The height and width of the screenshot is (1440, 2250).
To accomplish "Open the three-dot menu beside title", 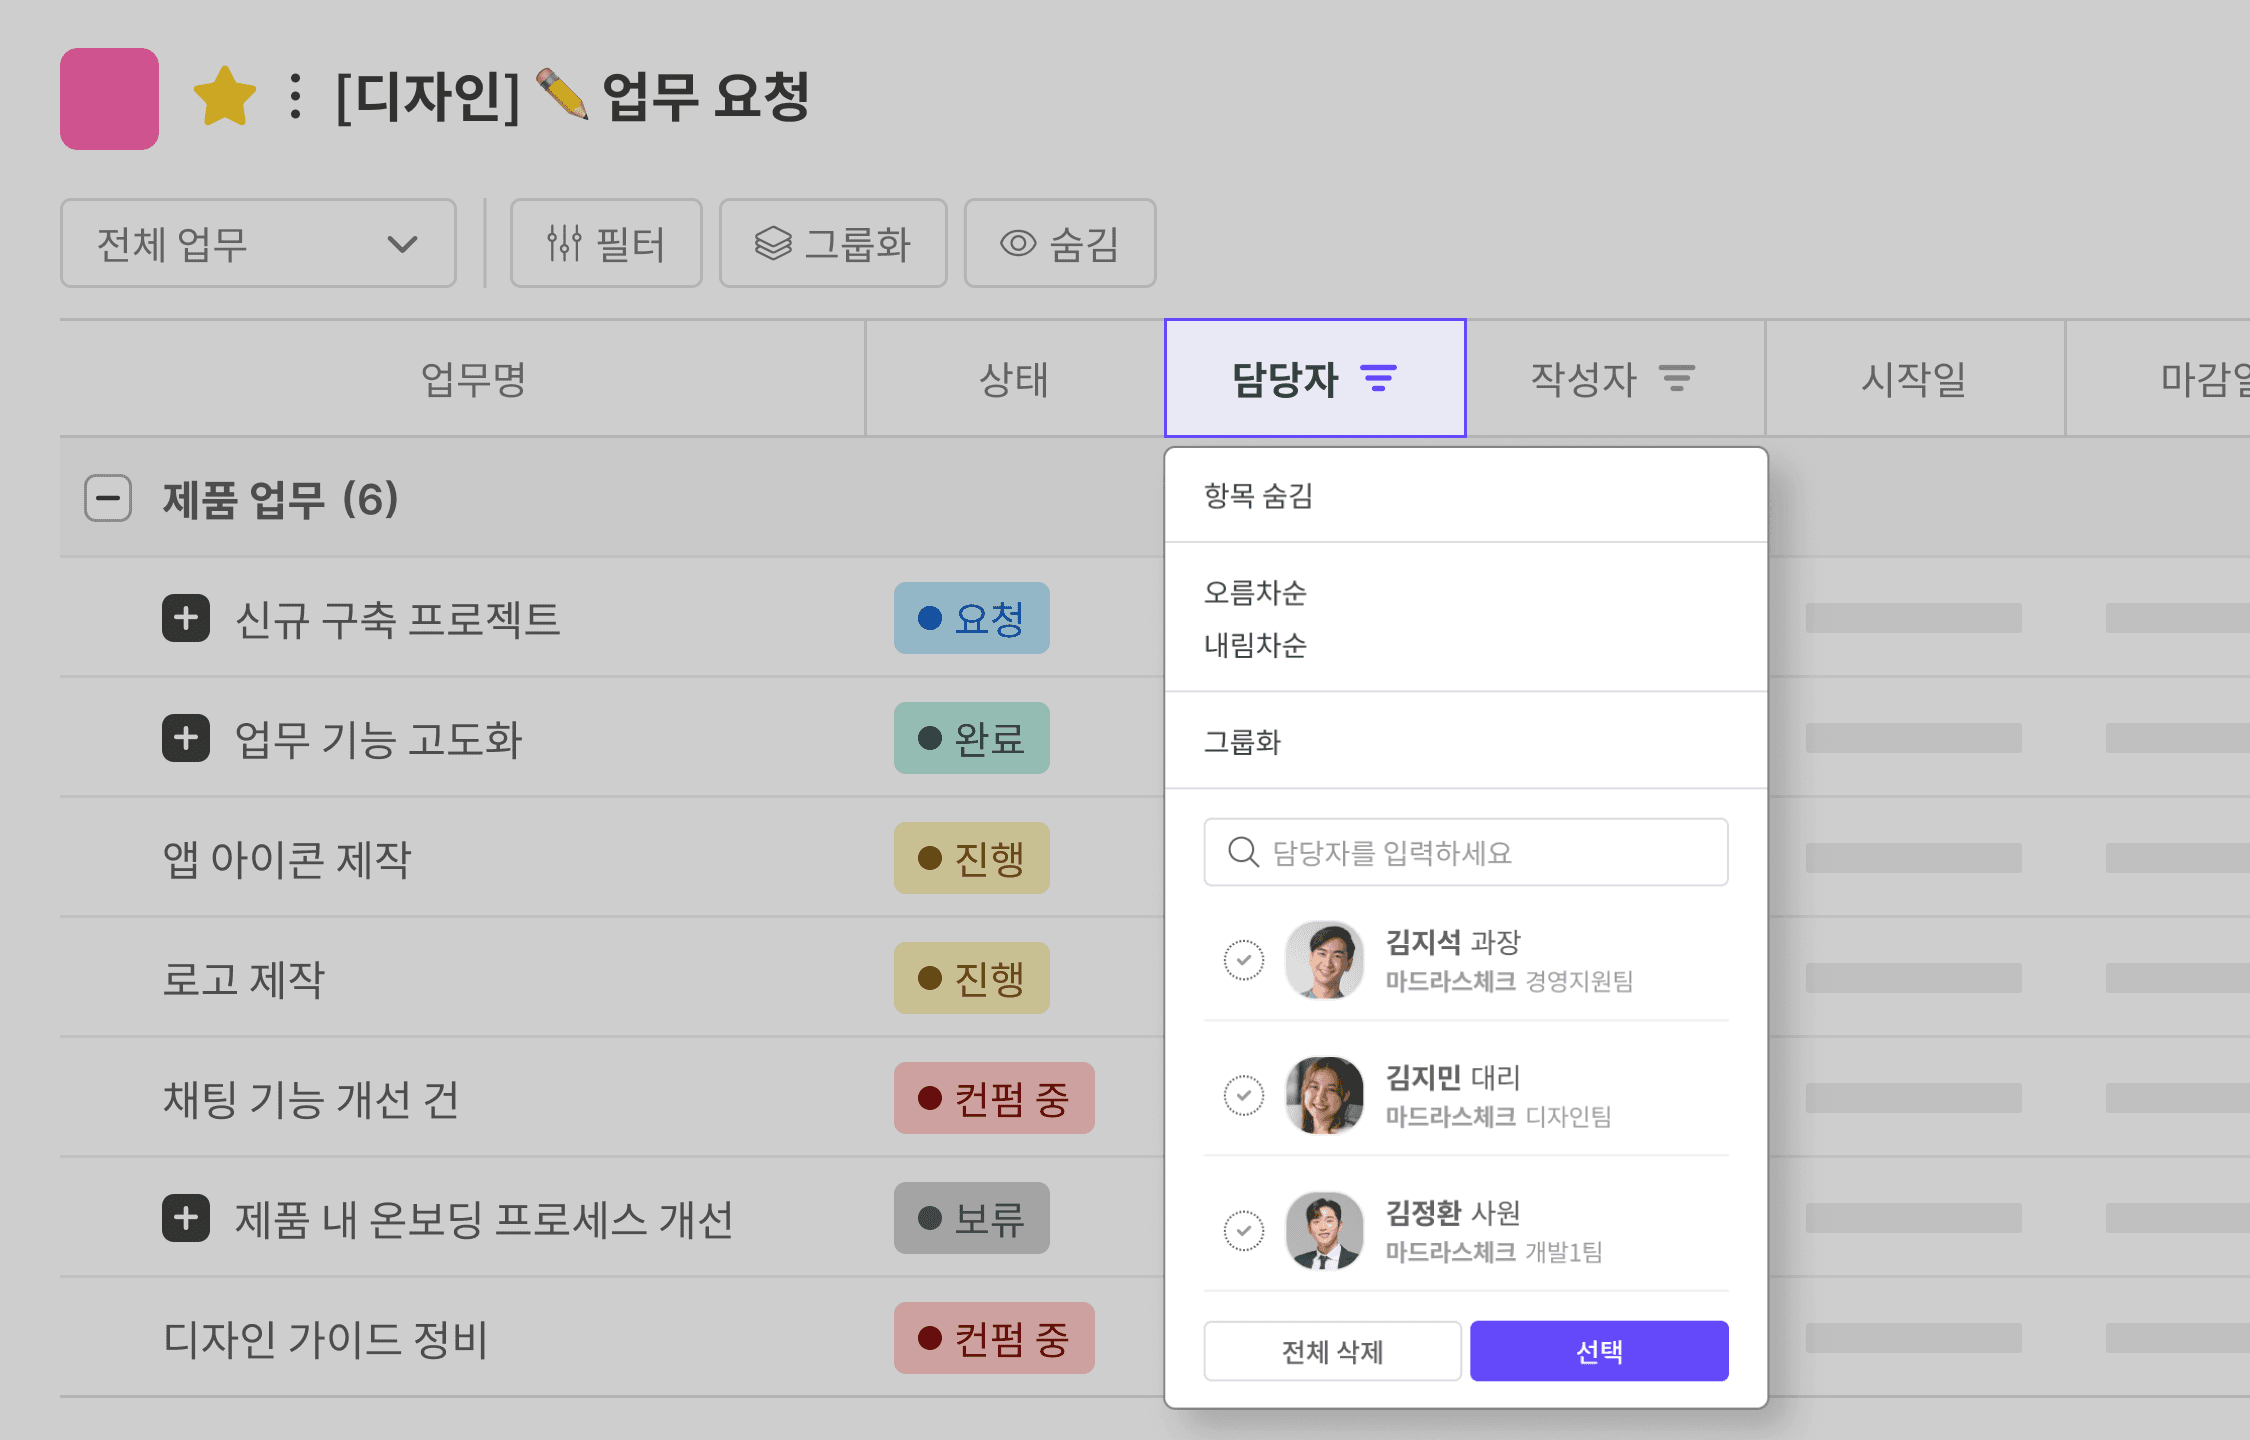I will [x=295, y=97].
